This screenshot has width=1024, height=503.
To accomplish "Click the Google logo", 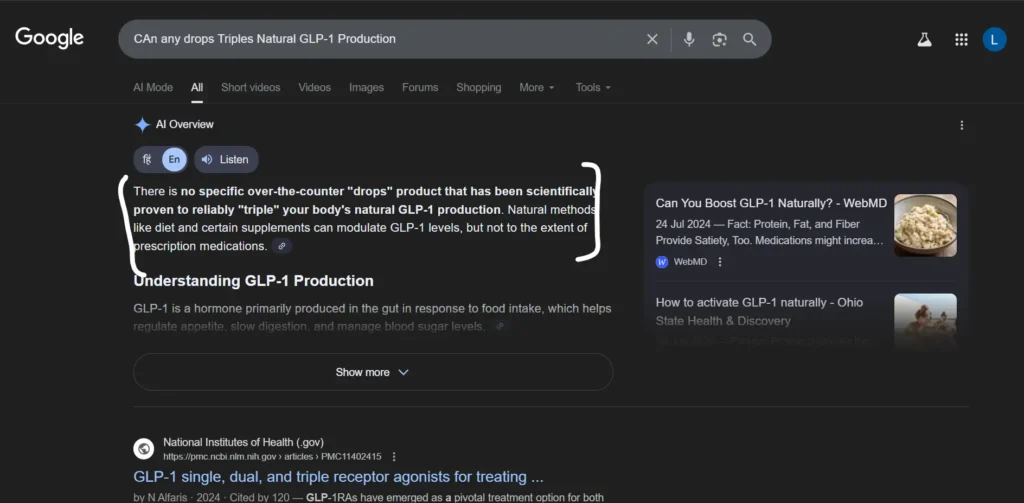I will click(49, 38).
